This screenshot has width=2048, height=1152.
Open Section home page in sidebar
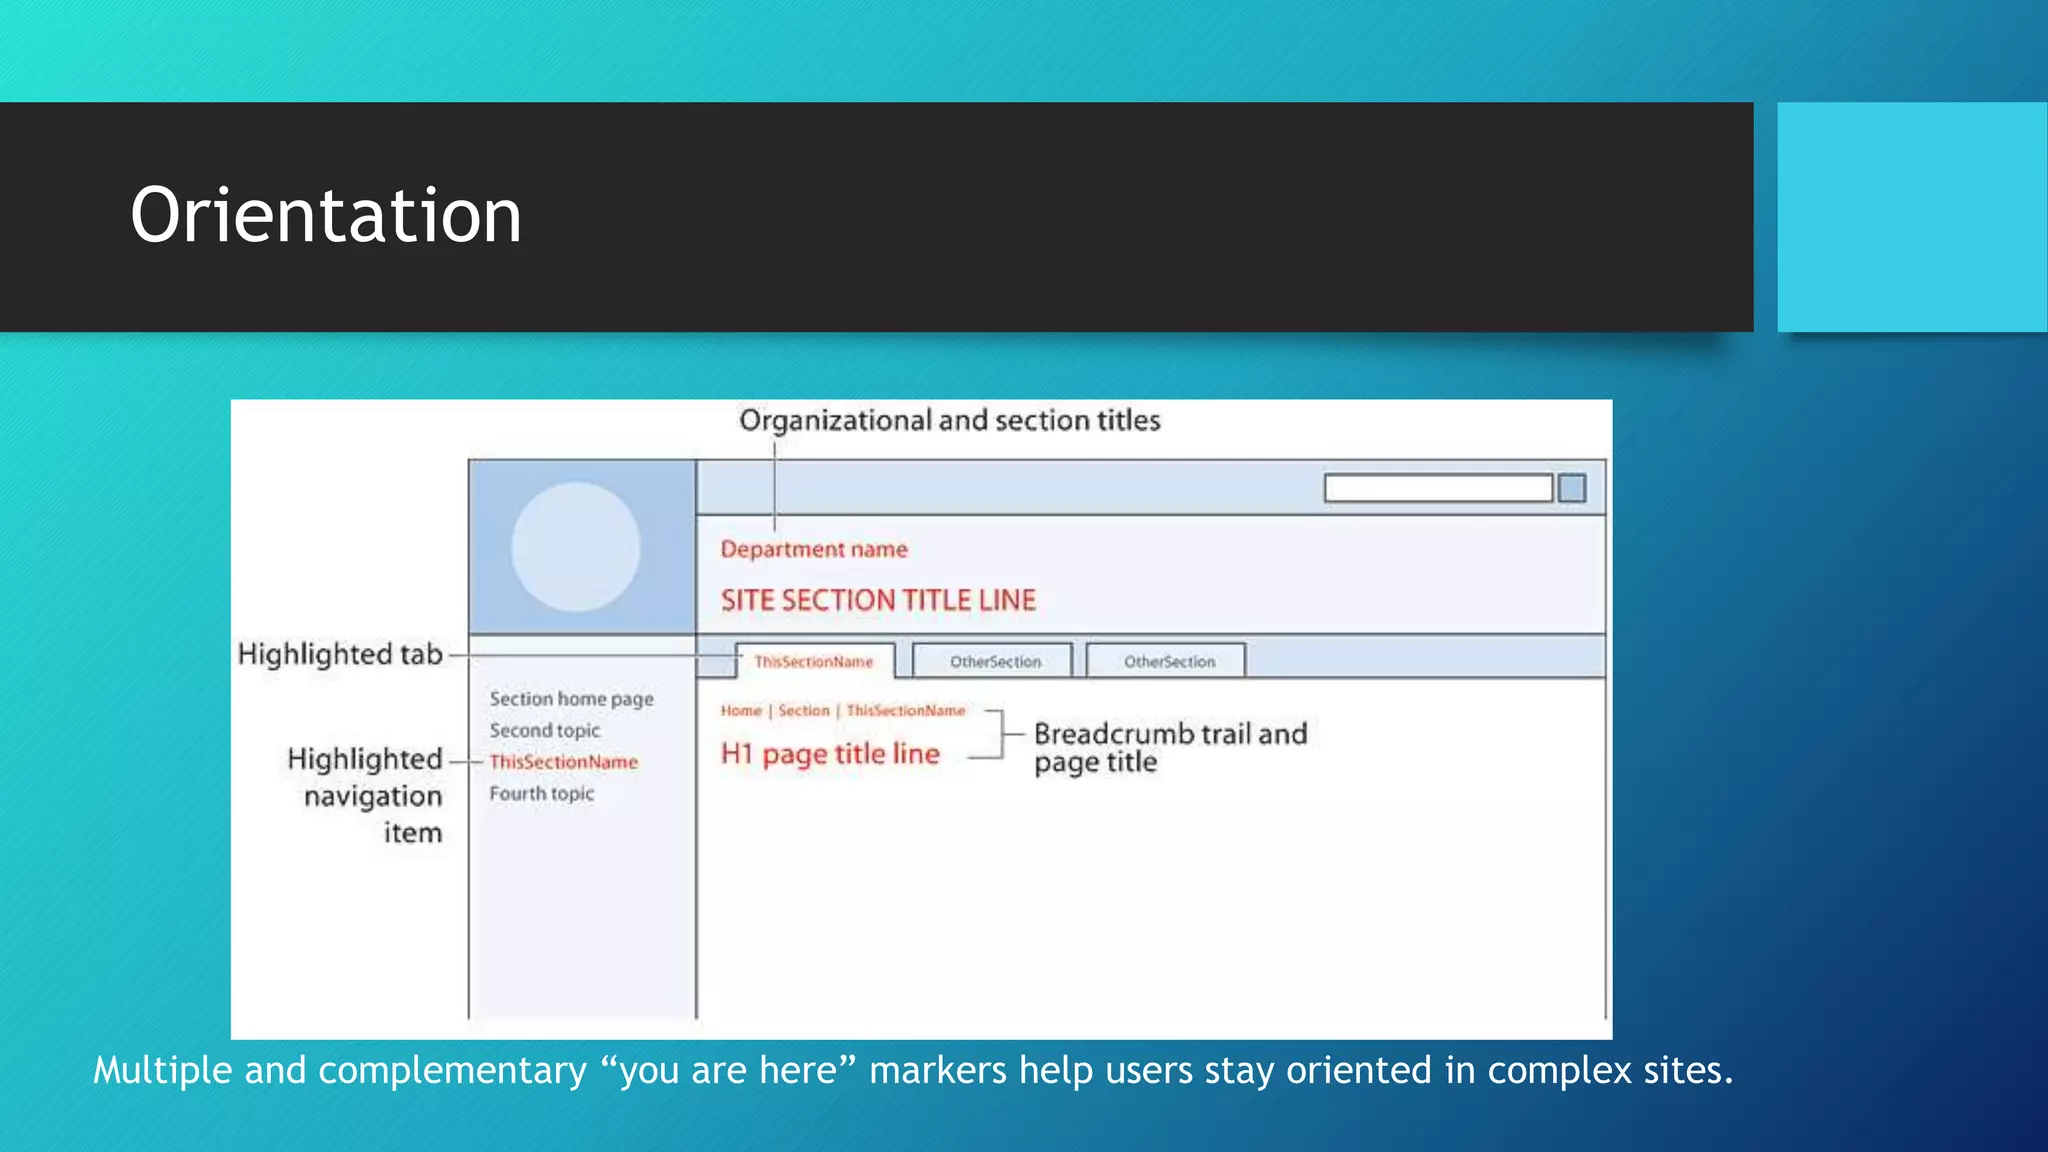pos(571,699)
